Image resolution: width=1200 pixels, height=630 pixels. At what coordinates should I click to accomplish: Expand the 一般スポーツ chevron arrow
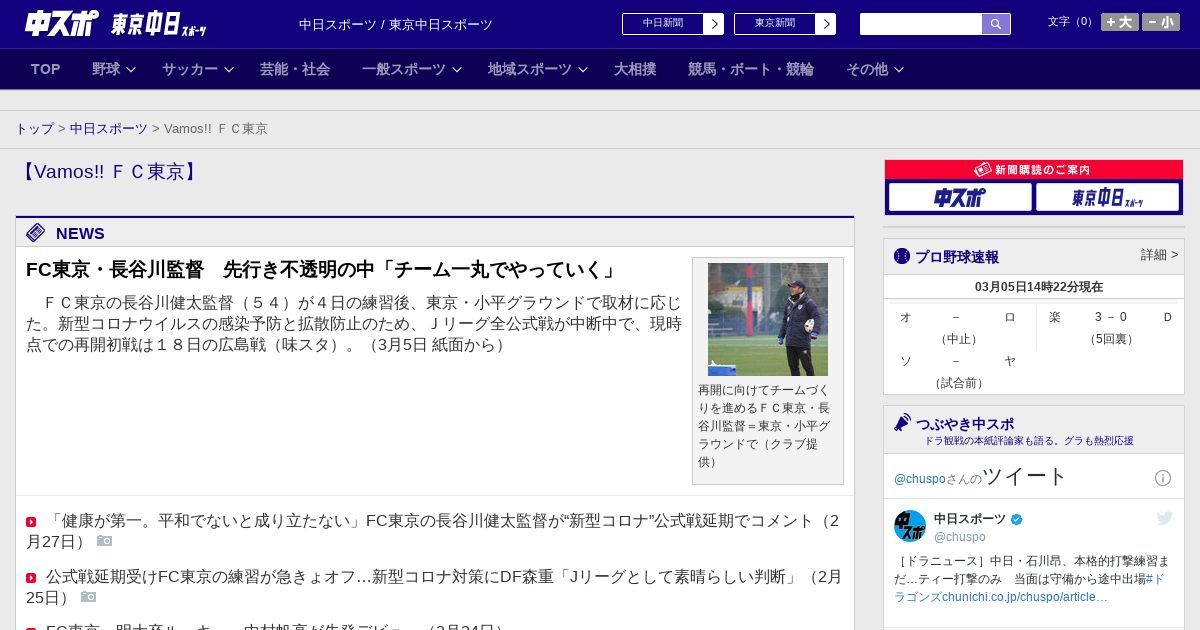tap(457, 69)
